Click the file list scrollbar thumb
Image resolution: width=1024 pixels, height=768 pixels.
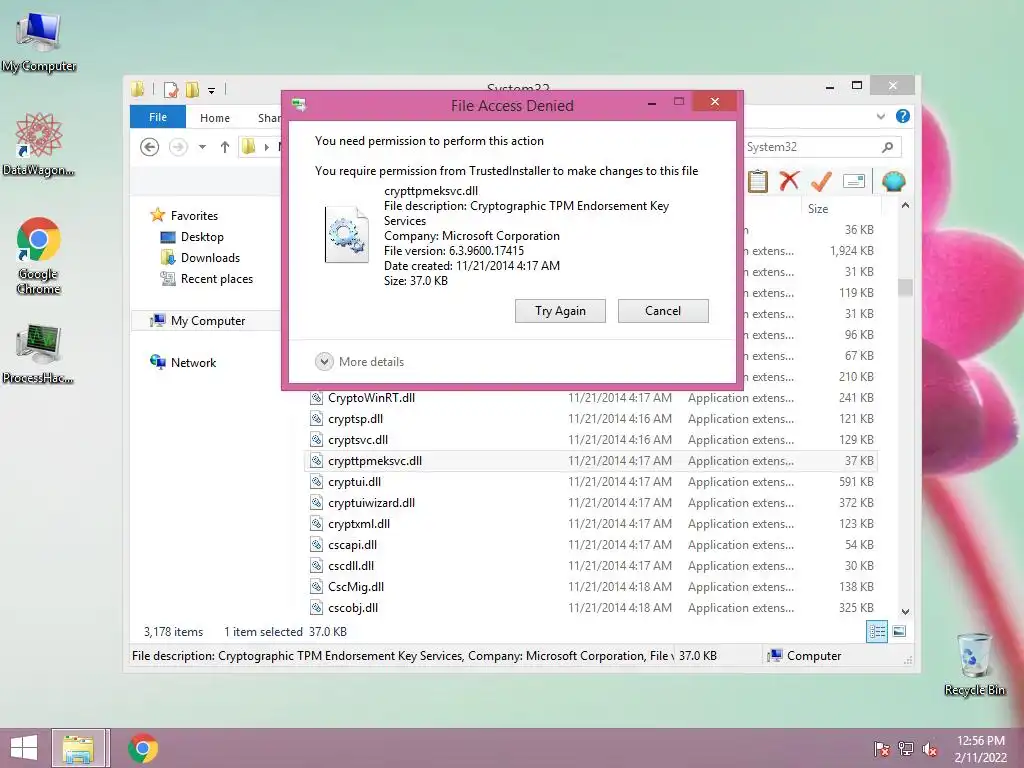(x=905, y=287)
